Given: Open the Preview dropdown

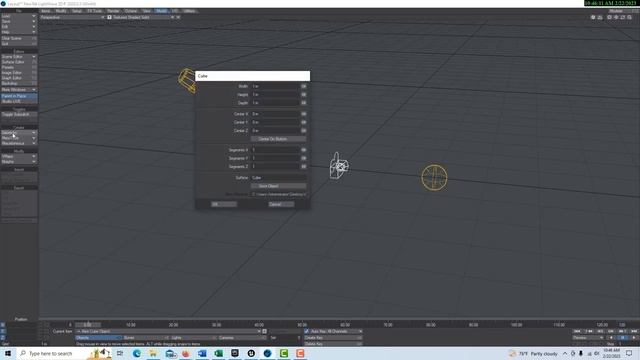Looking at the screenshot, I should (588, 338).
